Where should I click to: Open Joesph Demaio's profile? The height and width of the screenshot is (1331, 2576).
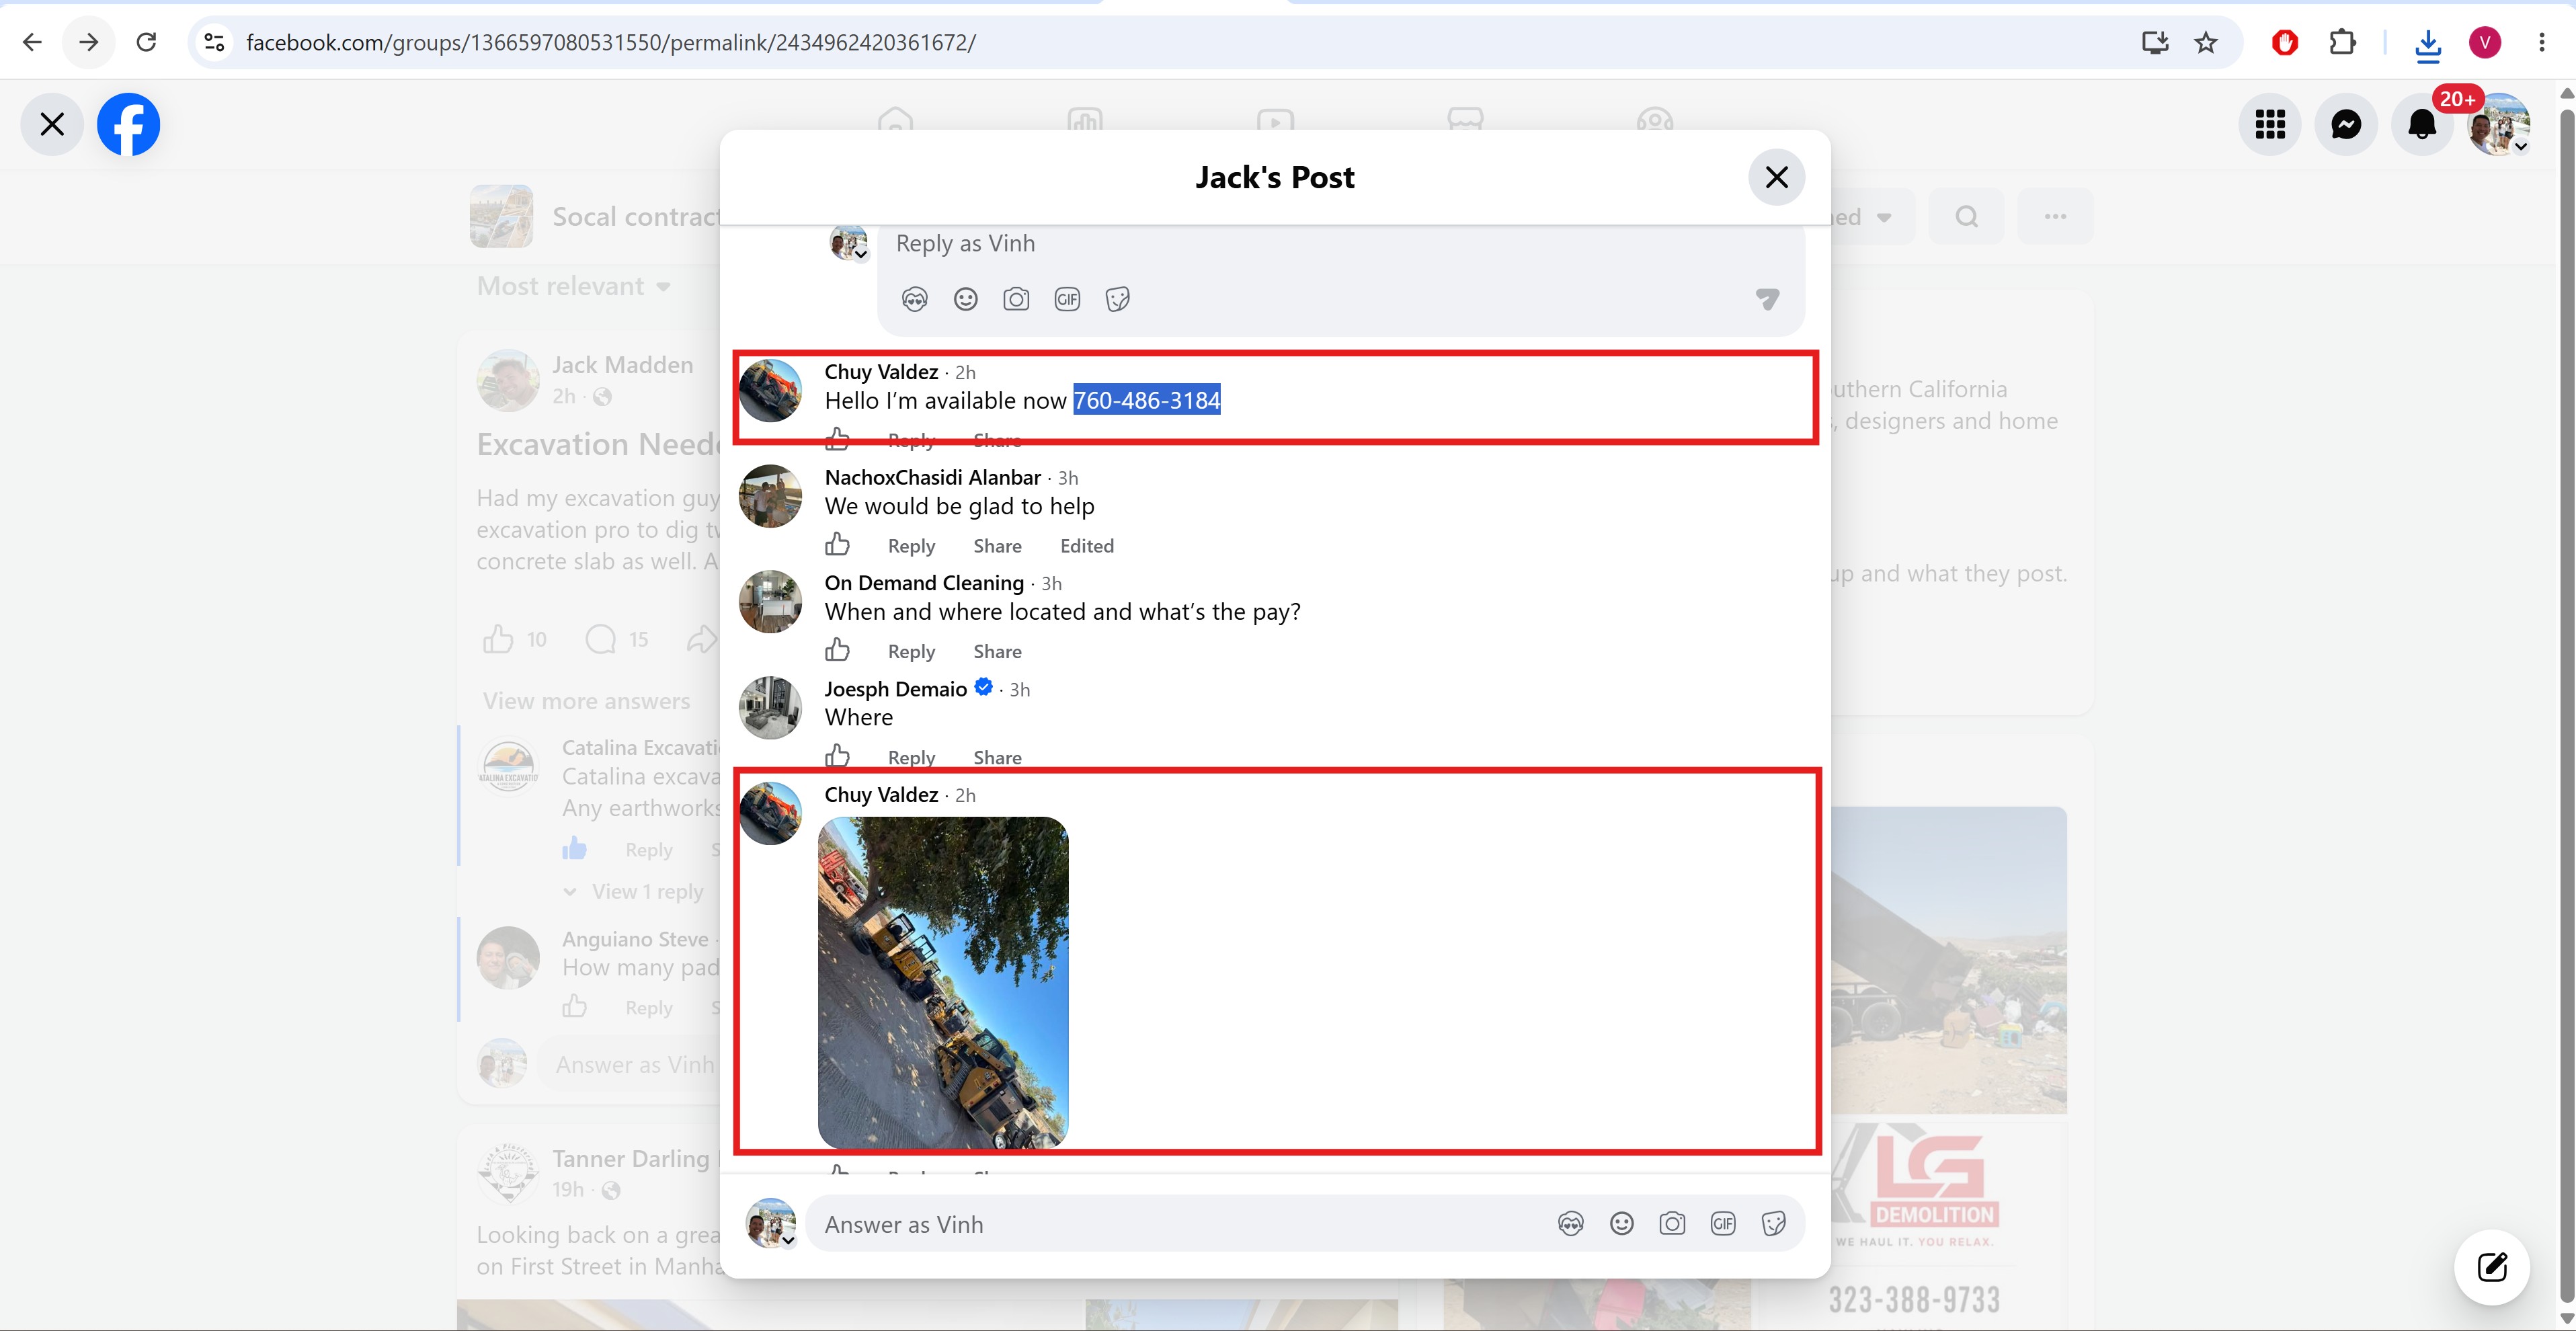[x=895, y=689]
